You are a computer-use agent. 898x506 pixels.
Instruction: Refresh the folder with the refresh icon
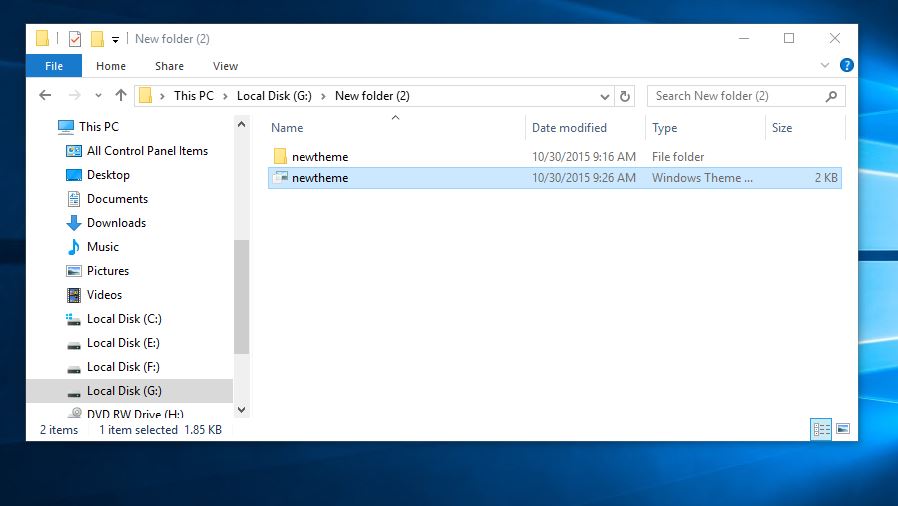tap(625, 96)
